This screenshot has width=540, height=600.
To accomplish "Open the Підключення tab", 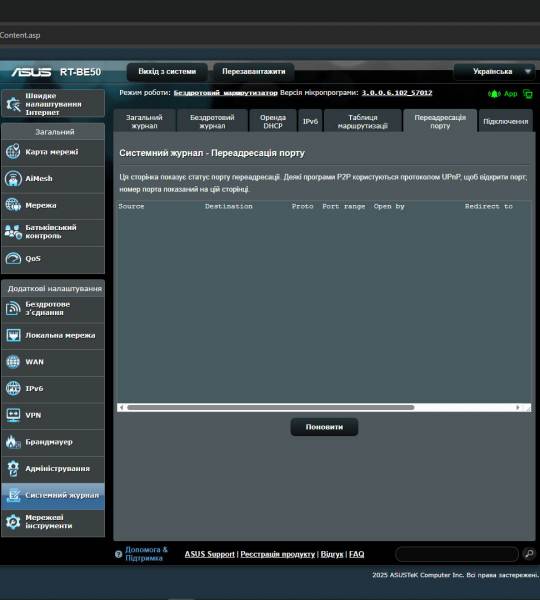I will click(506, 121).
